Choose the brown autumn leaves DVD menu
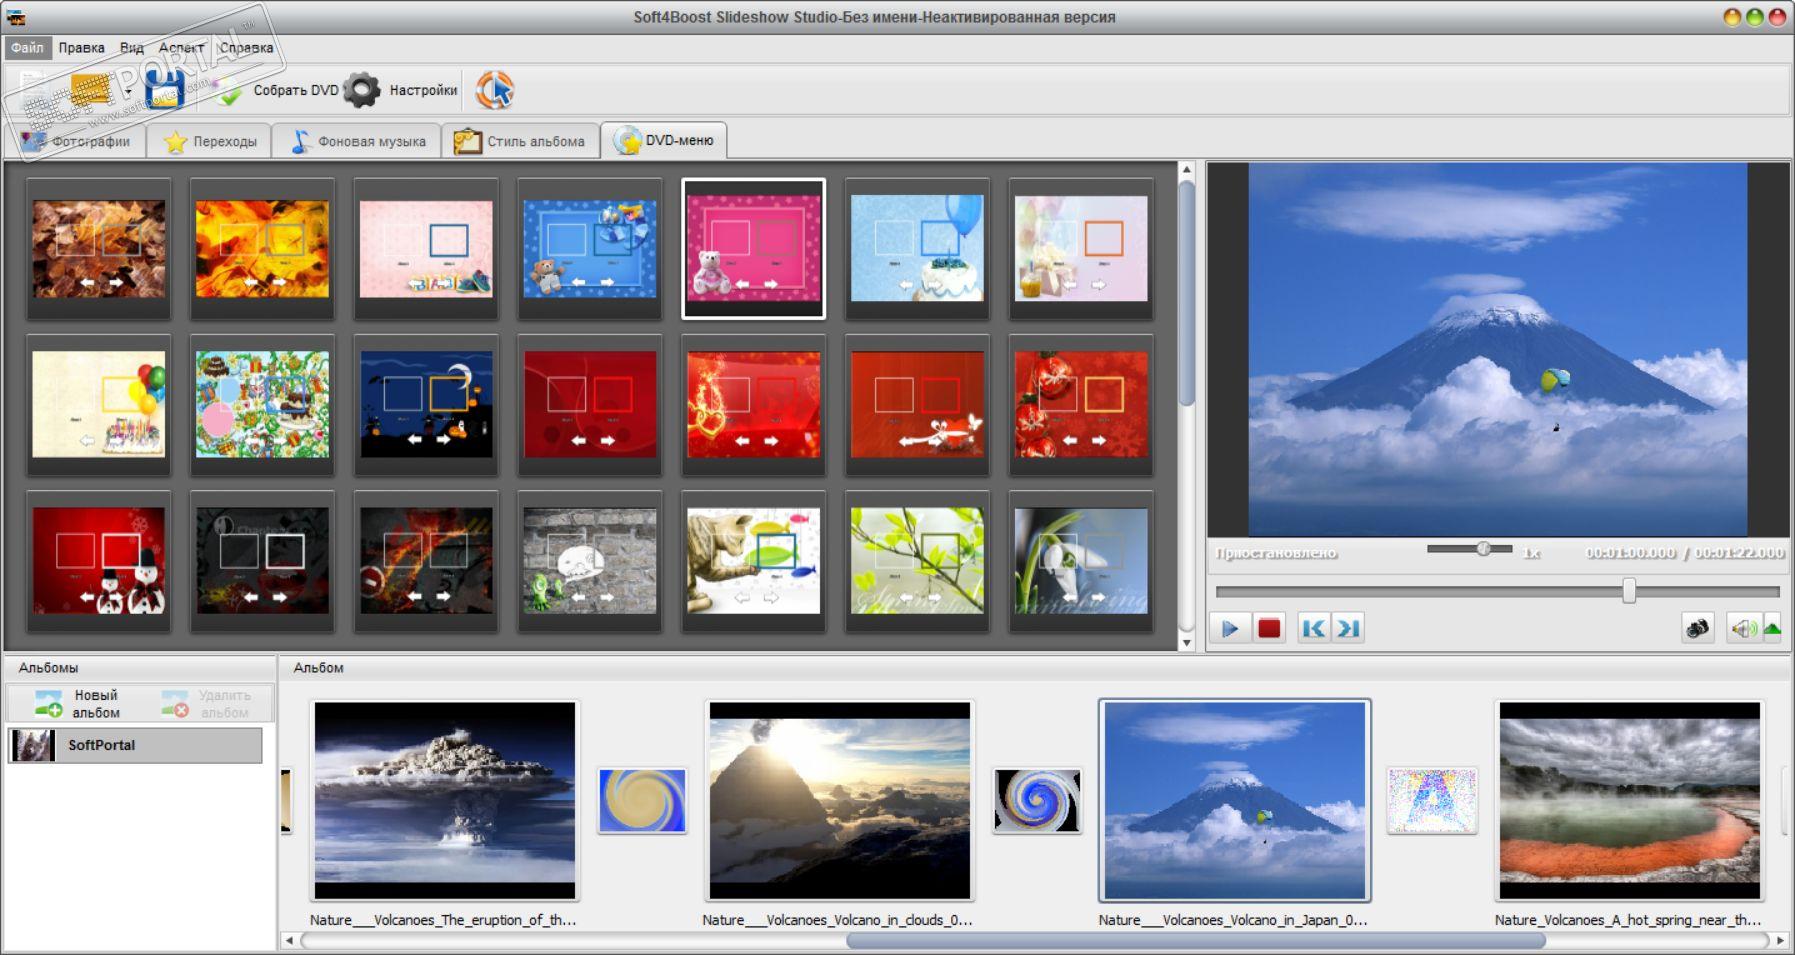This screenshot has width=1795, height=955. click(x=99, y=249)
